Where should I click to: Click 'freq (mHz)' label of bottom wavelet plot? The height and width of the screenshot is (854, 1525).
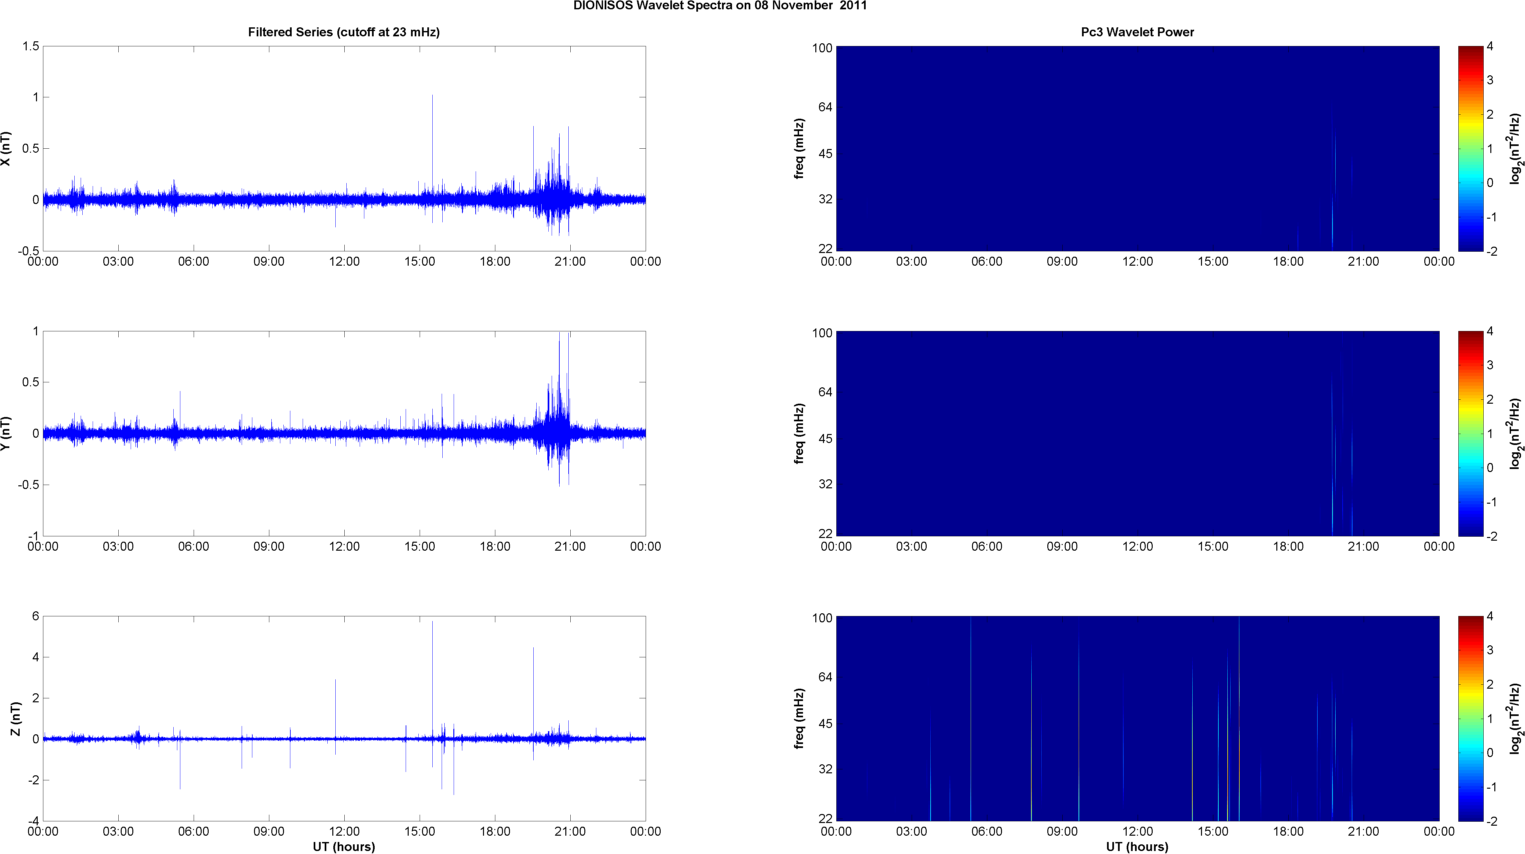tap(800, 718)
